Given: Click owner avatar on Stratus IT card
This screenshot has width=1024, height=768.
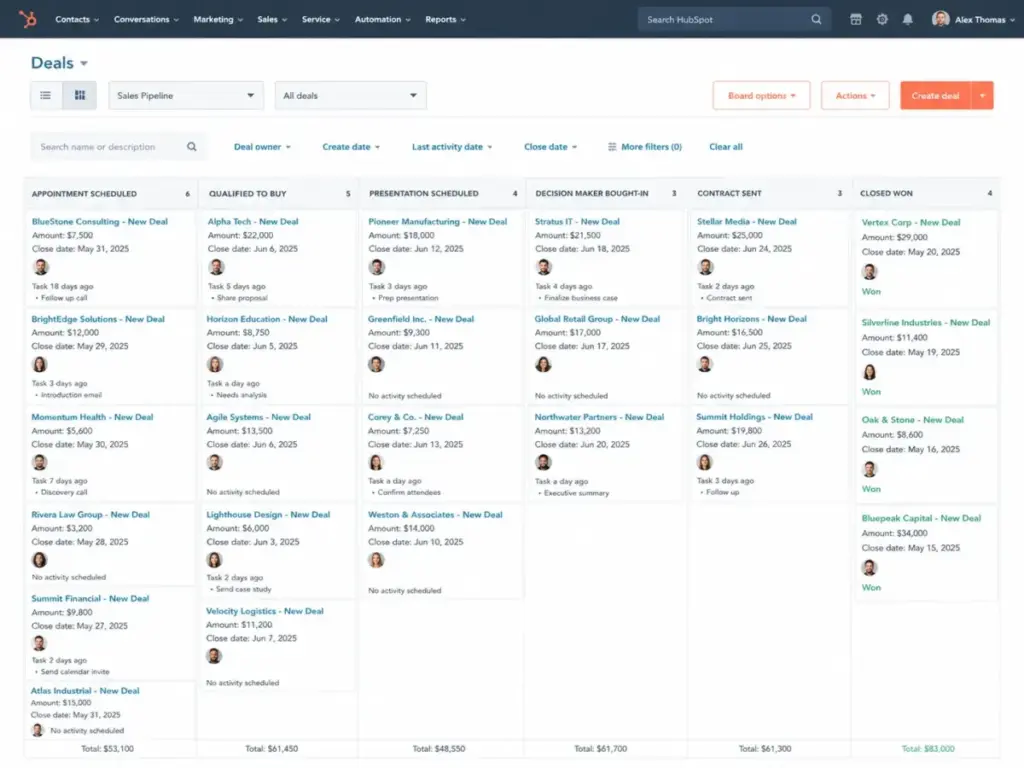Looking at the screenshot, I should click(543, 267).
